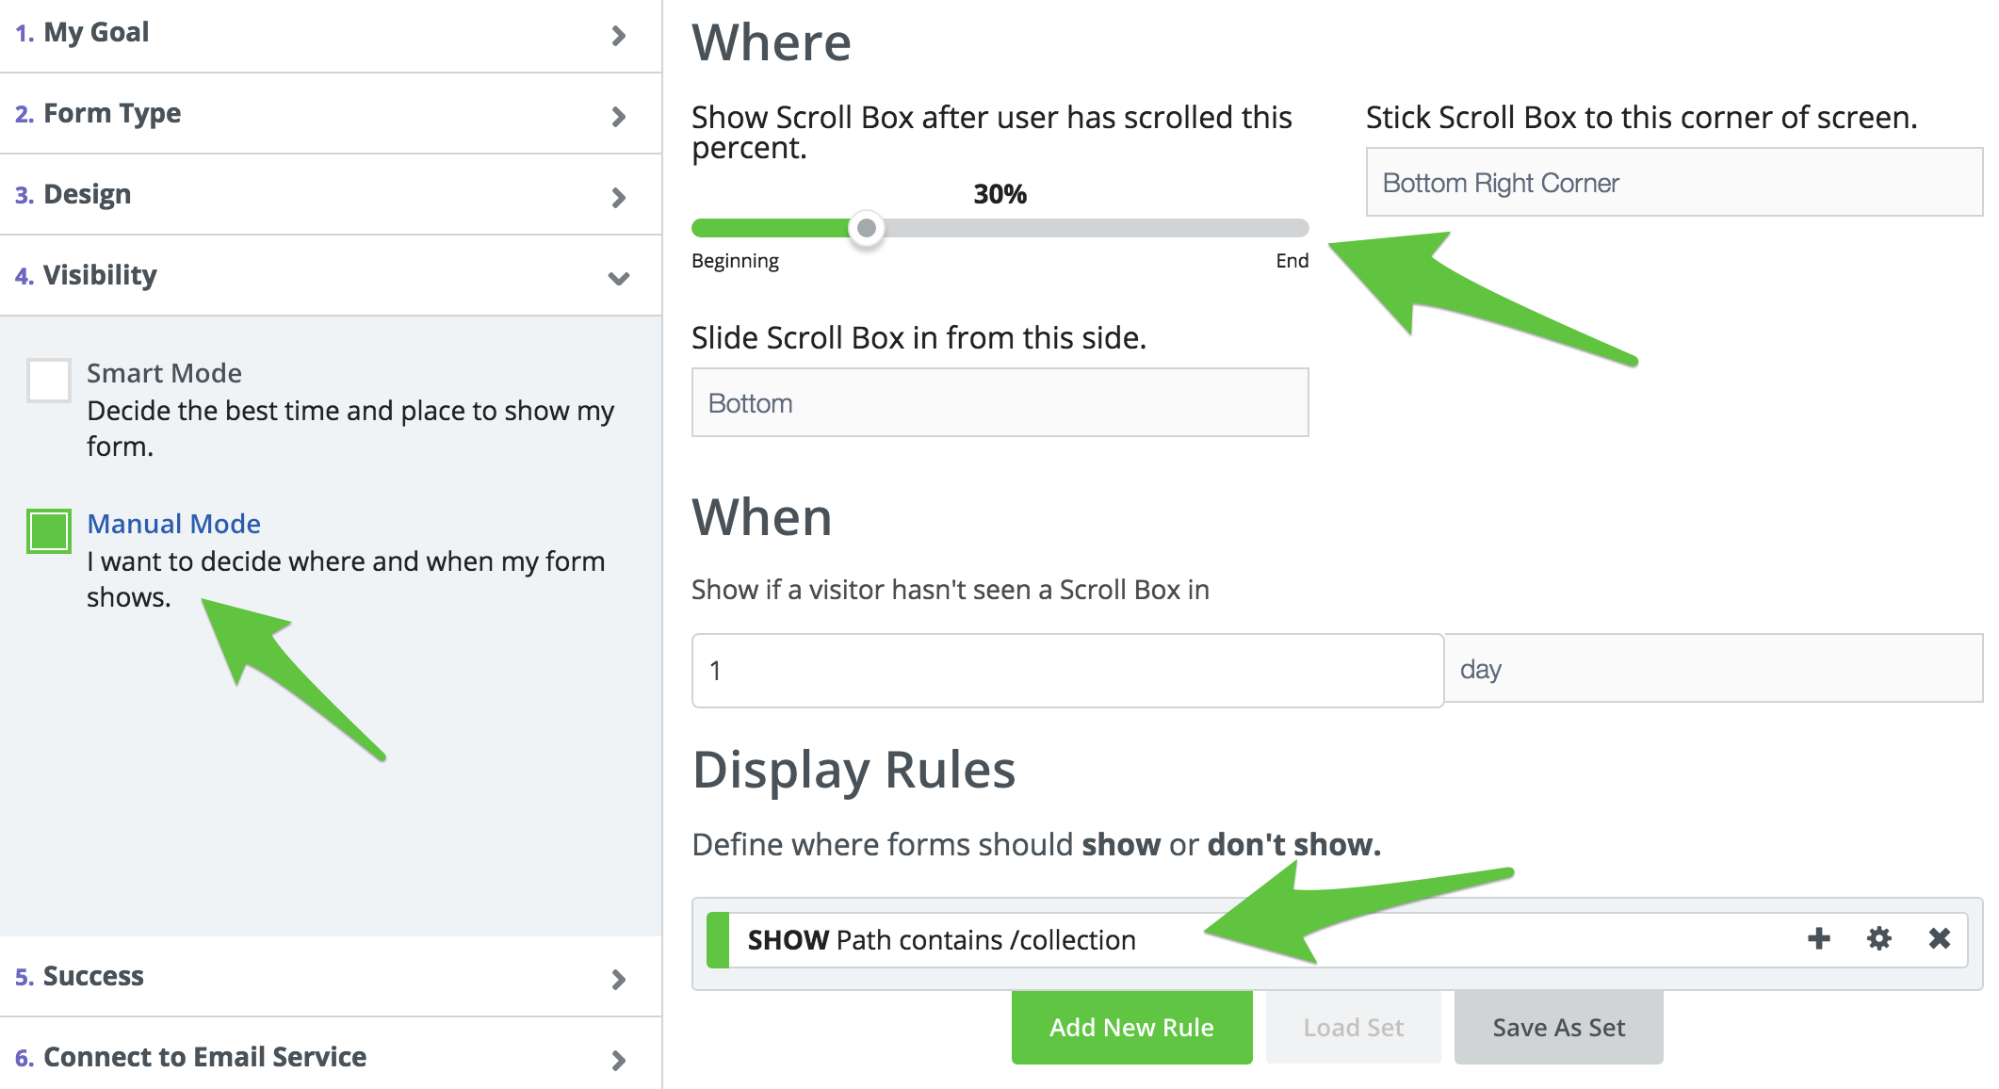Image resolution: width=1999 pixels, height=1089 pixels.
Task: Click the End slider label
Action: point(1292,260)
